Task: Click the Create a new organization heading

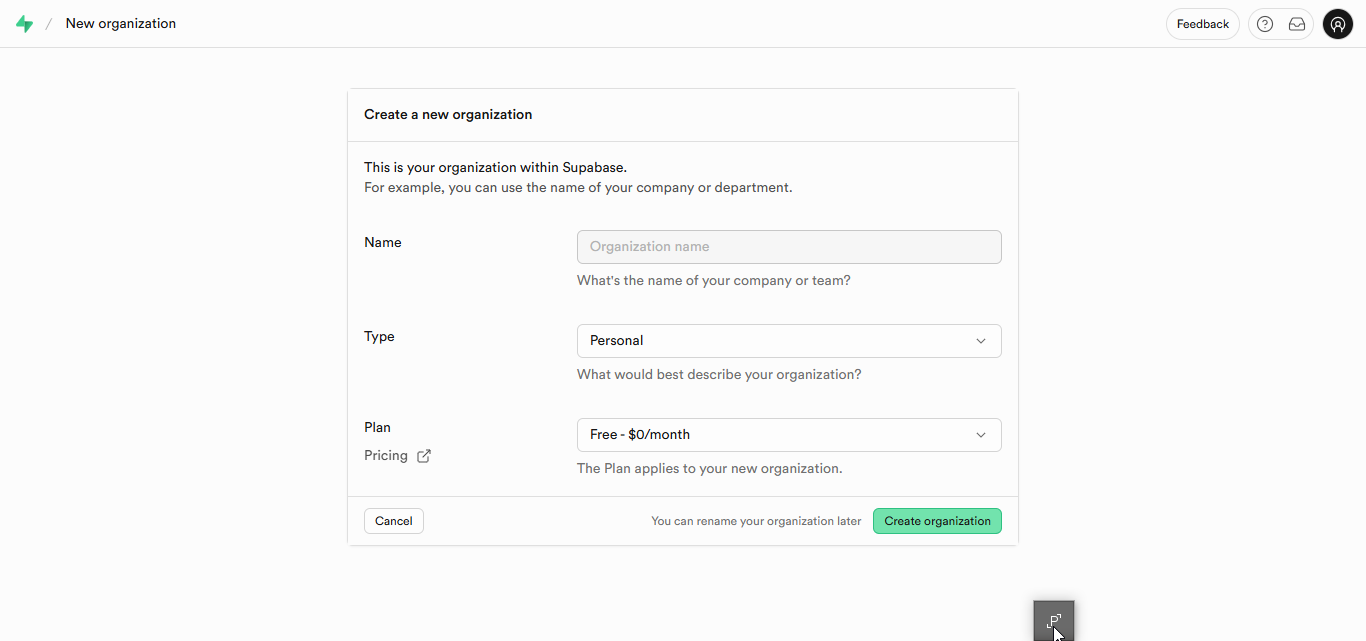Action: point(448,115)
